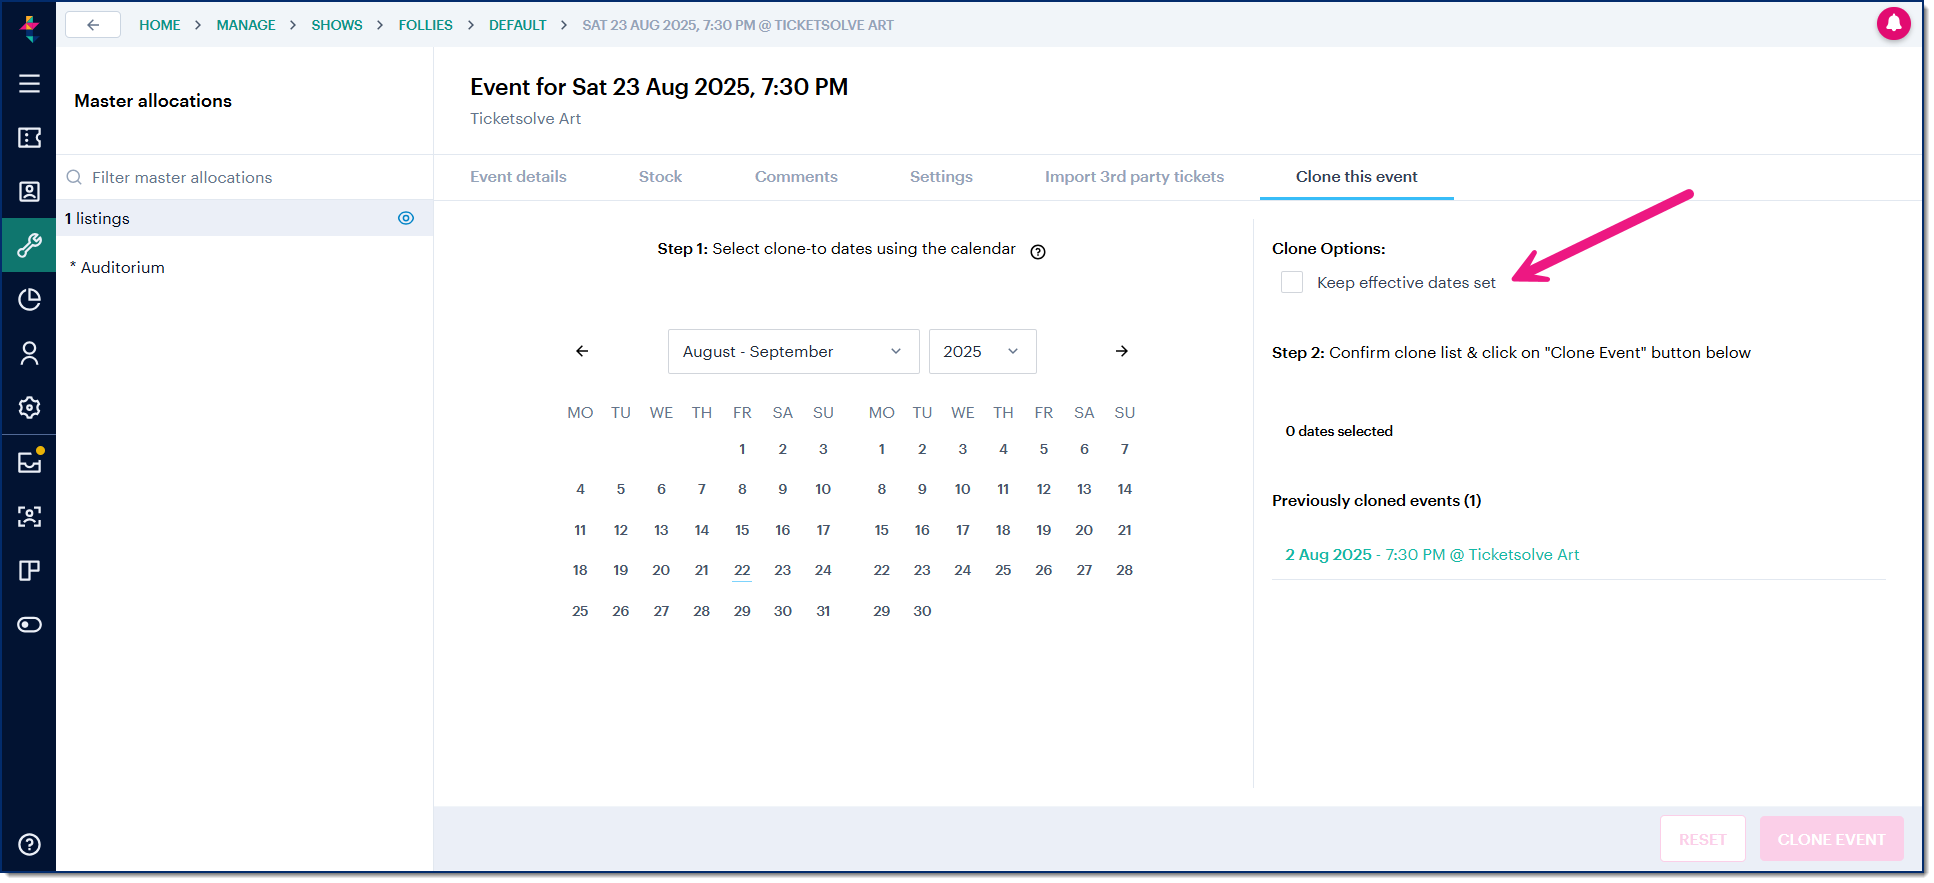Image resolution: width=1934 pixels, height=883 pixels.
Task: Select August 1 in calendar
Action: pyautogui.click(x=742, y=449)
